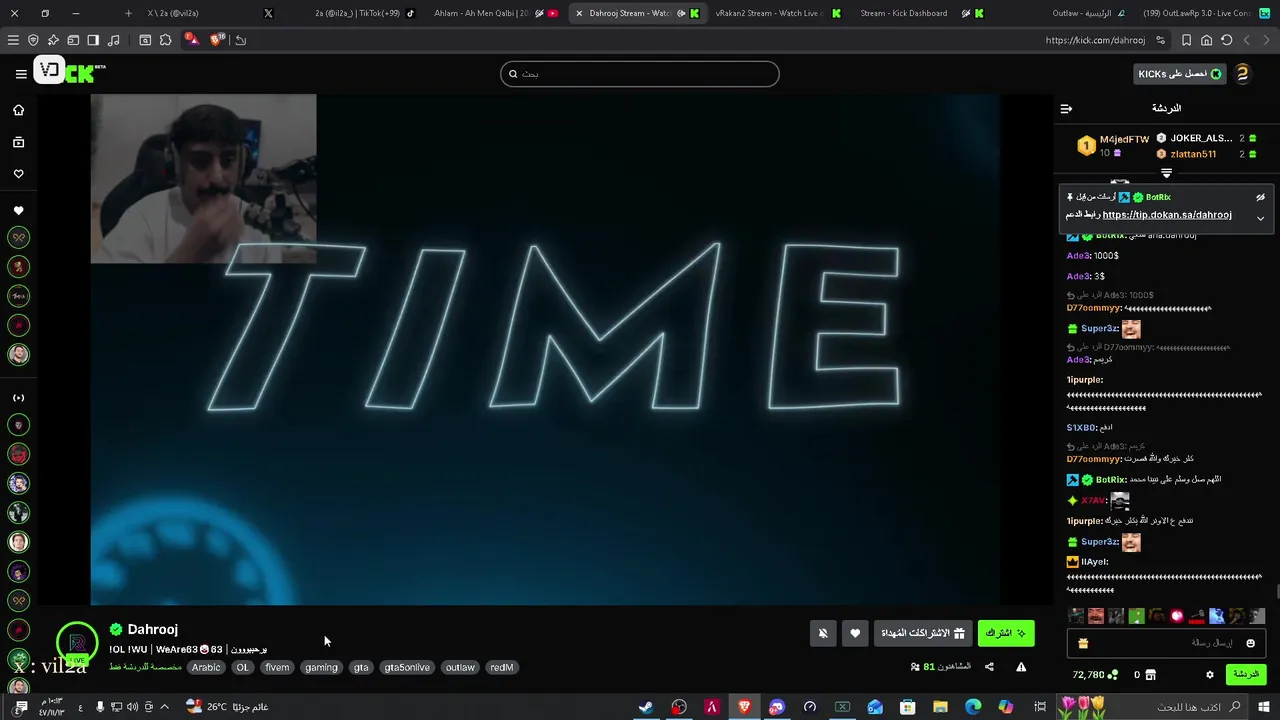Click the search field on Kick
Screen dimensions: 1280x720
640,74
